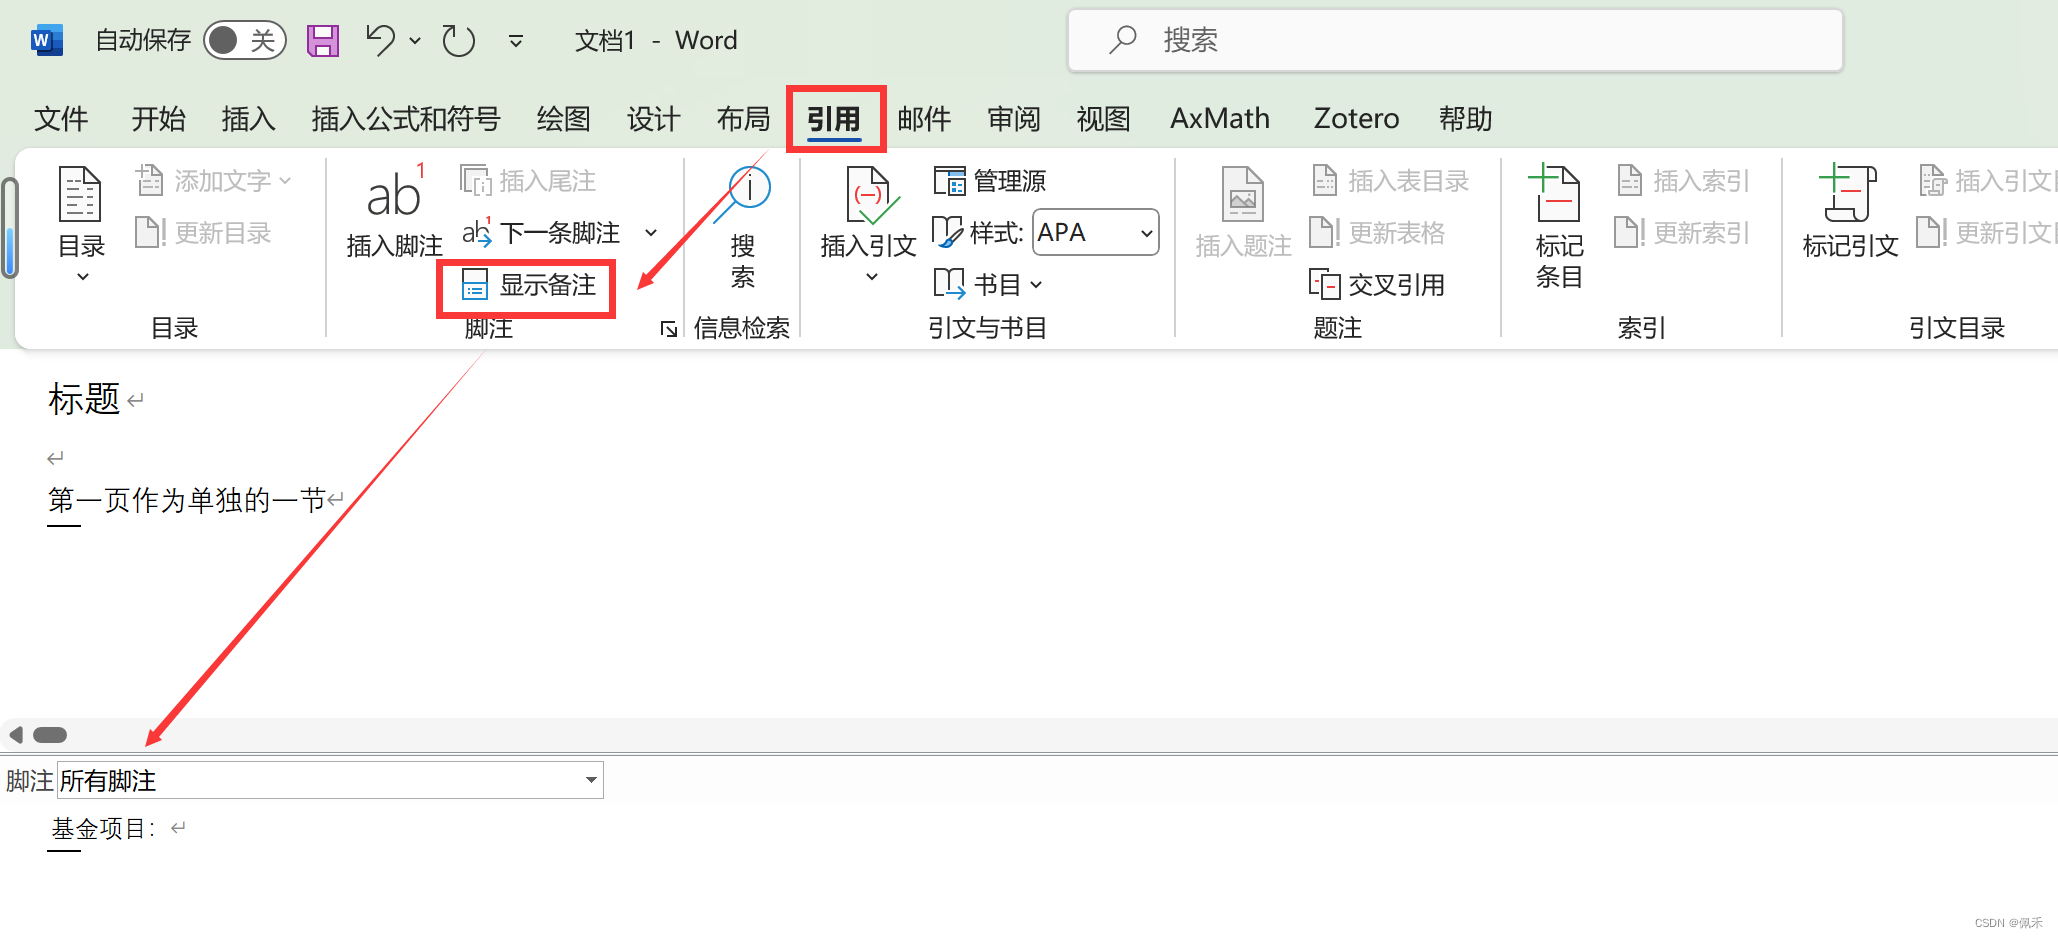The image size is (2058, 938).
Task: Open the 样式 APA style dropdown
Action: [x=1095, y=233]
